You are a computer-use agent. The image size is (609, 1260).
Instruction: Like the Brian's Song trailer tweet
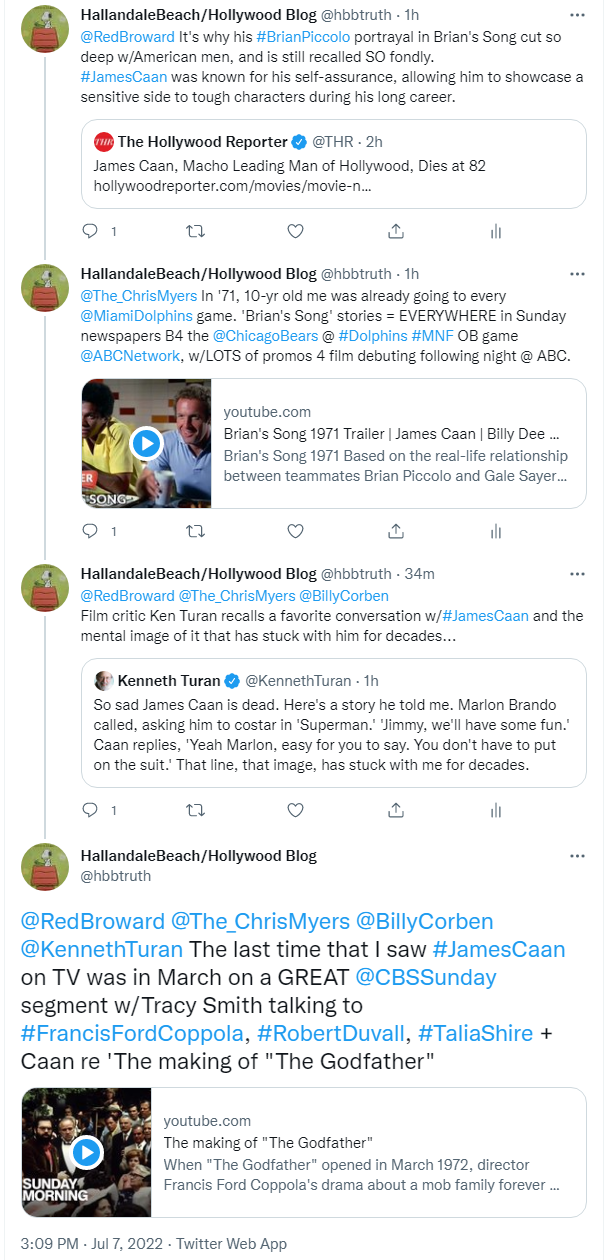click(295, 530)
